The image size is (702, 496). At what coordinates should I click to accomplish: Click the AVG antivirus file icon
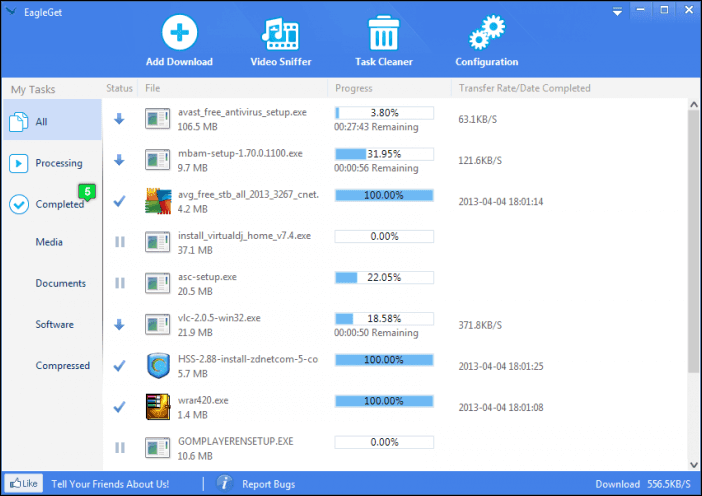(x=158, y=201)
